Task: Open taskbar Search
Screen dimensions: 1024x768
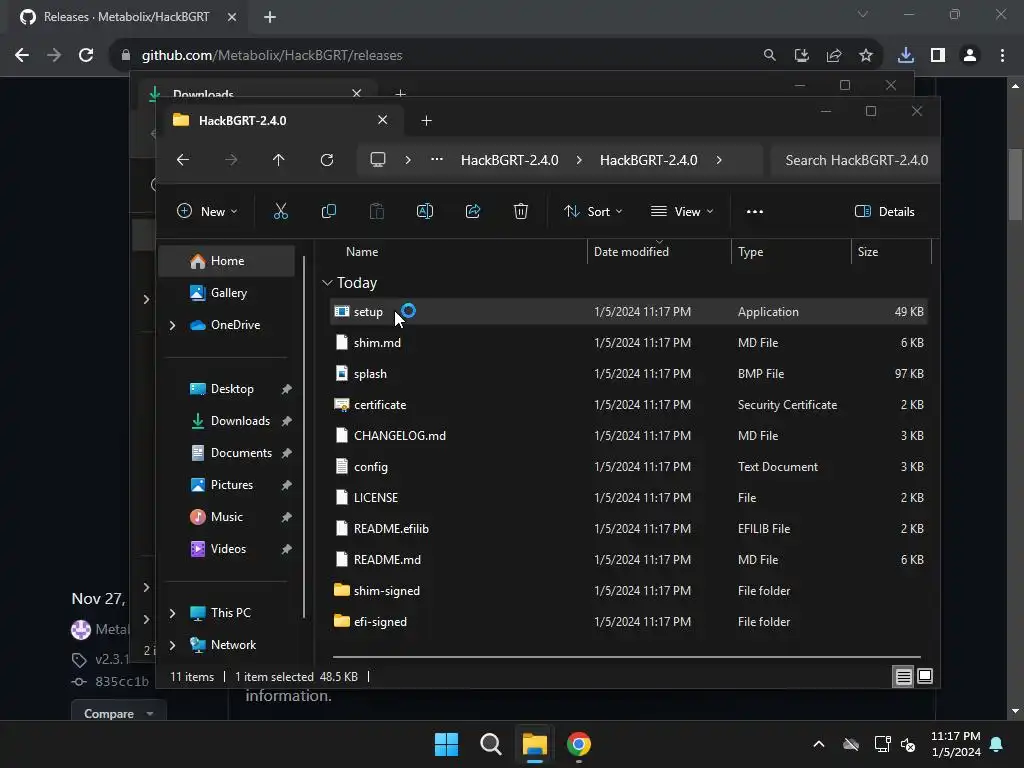Action: (x=490, y=744)
